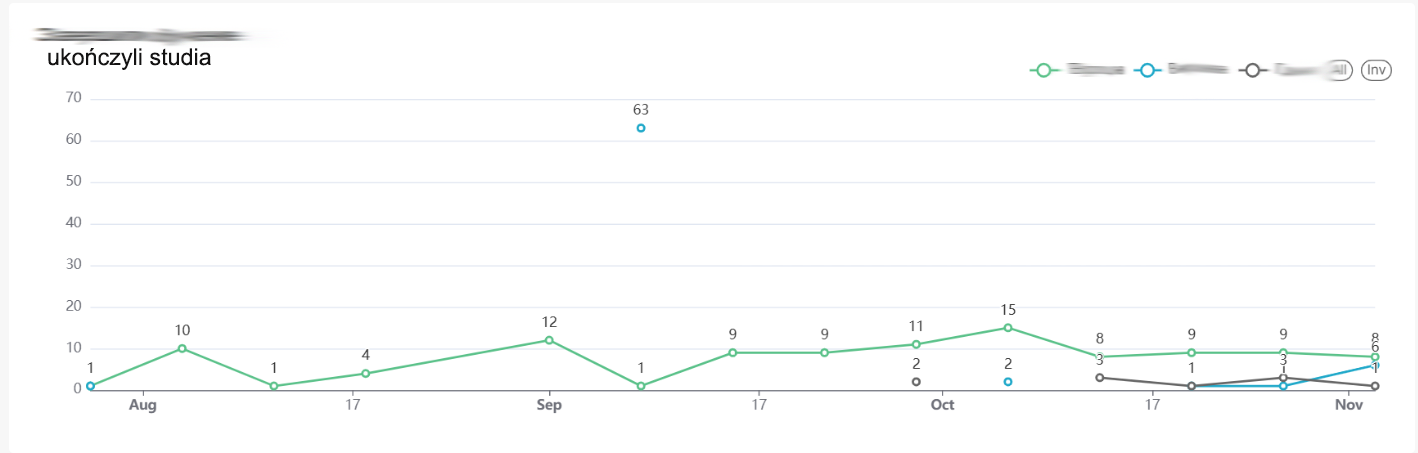
Task: Select the blue point labeled 6 at chart end
Action: pyautogui.click(x=1375, y=365)
